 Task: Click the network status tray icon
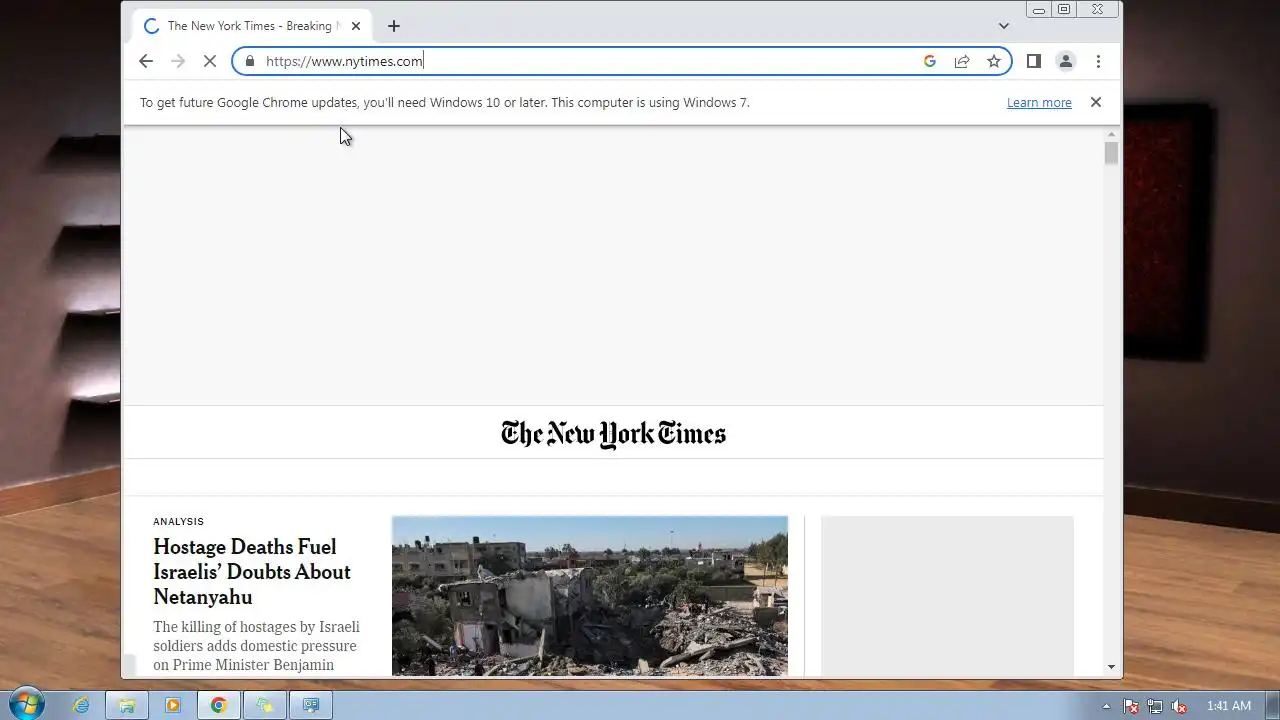coord(1155,706)
